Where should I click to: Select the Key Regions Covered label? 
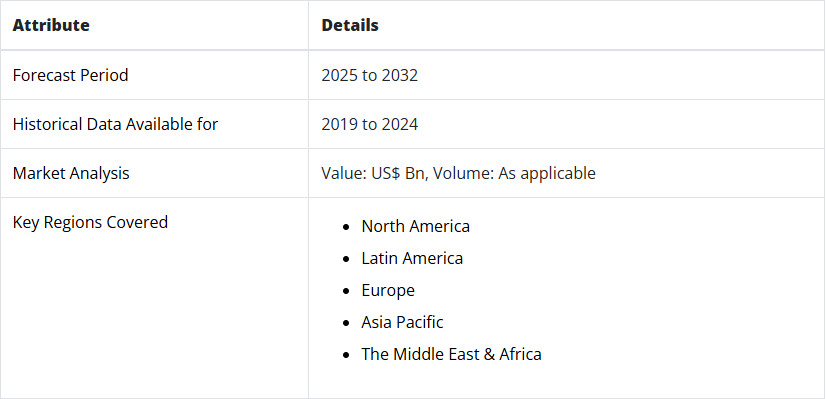90,222
